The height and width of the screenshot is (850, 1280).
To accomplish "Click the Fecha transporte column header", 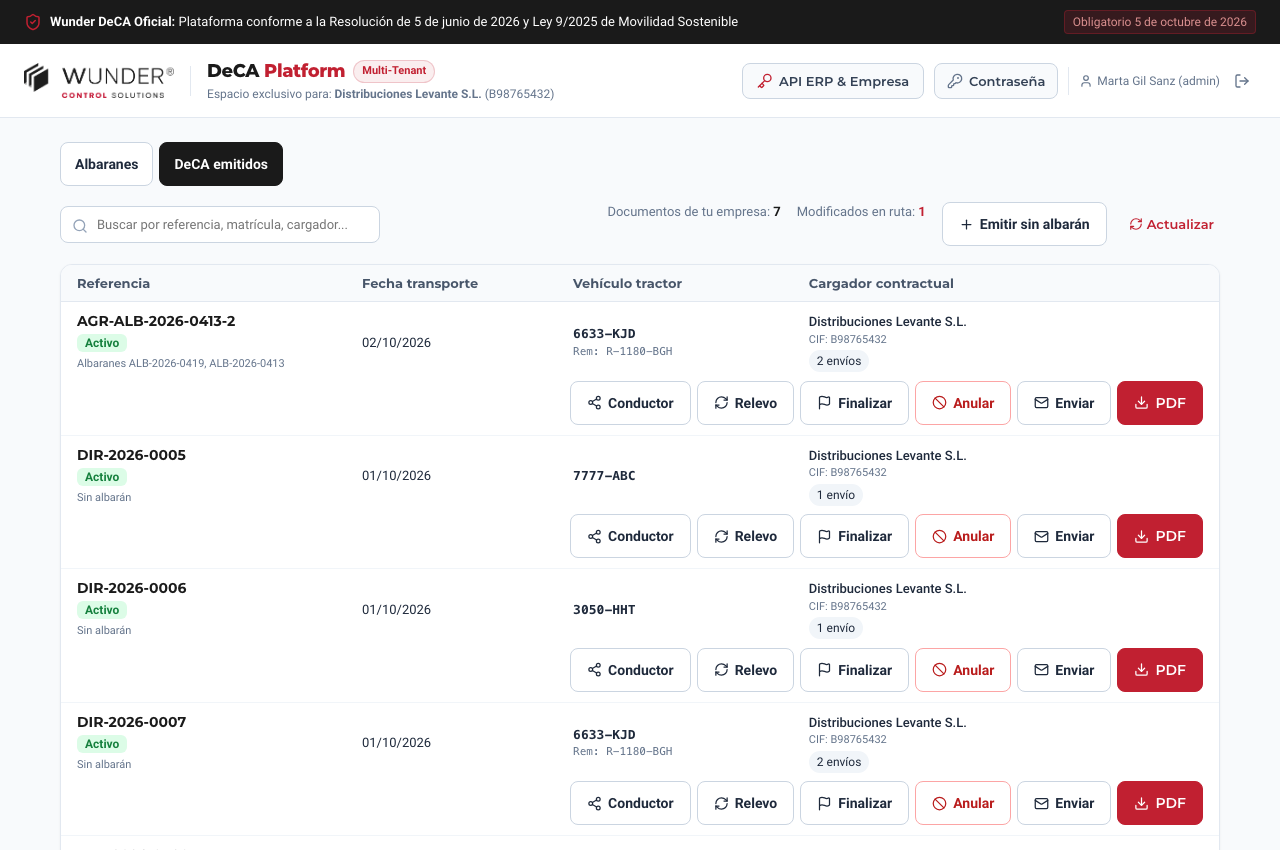I will coord(420,283).
